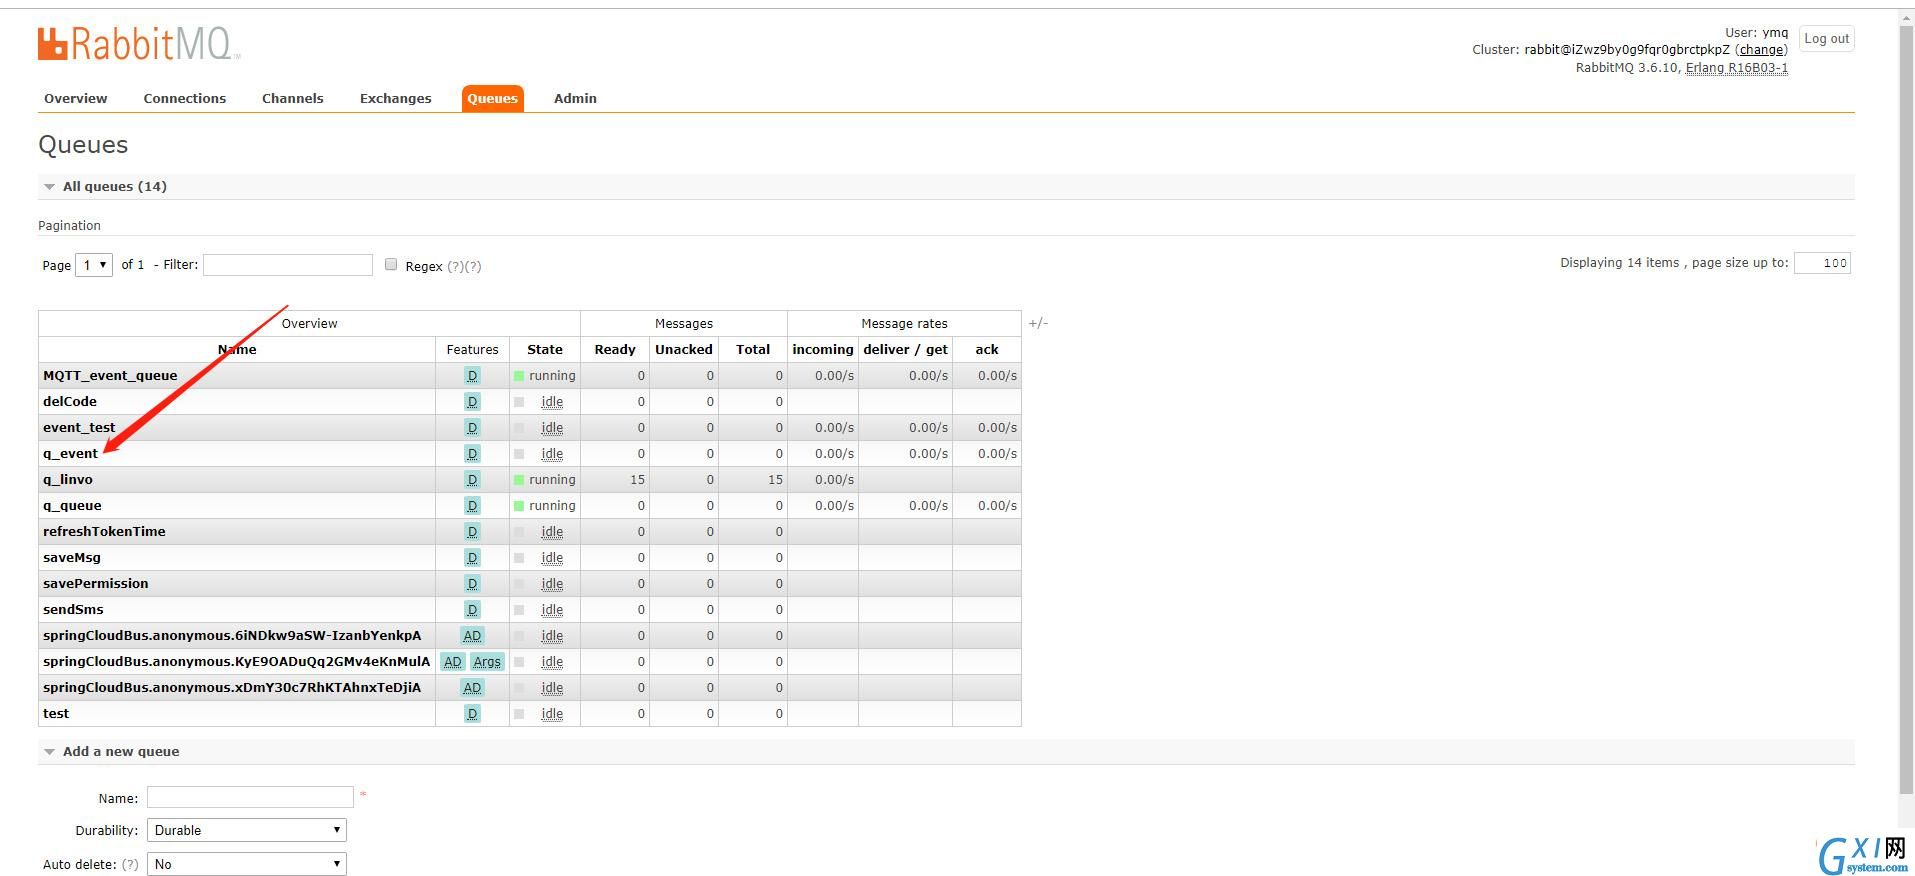Switch to the Connections tab
Image resolution: width=1915 pixels, height=876 pixels.
[x=185, y=98]
